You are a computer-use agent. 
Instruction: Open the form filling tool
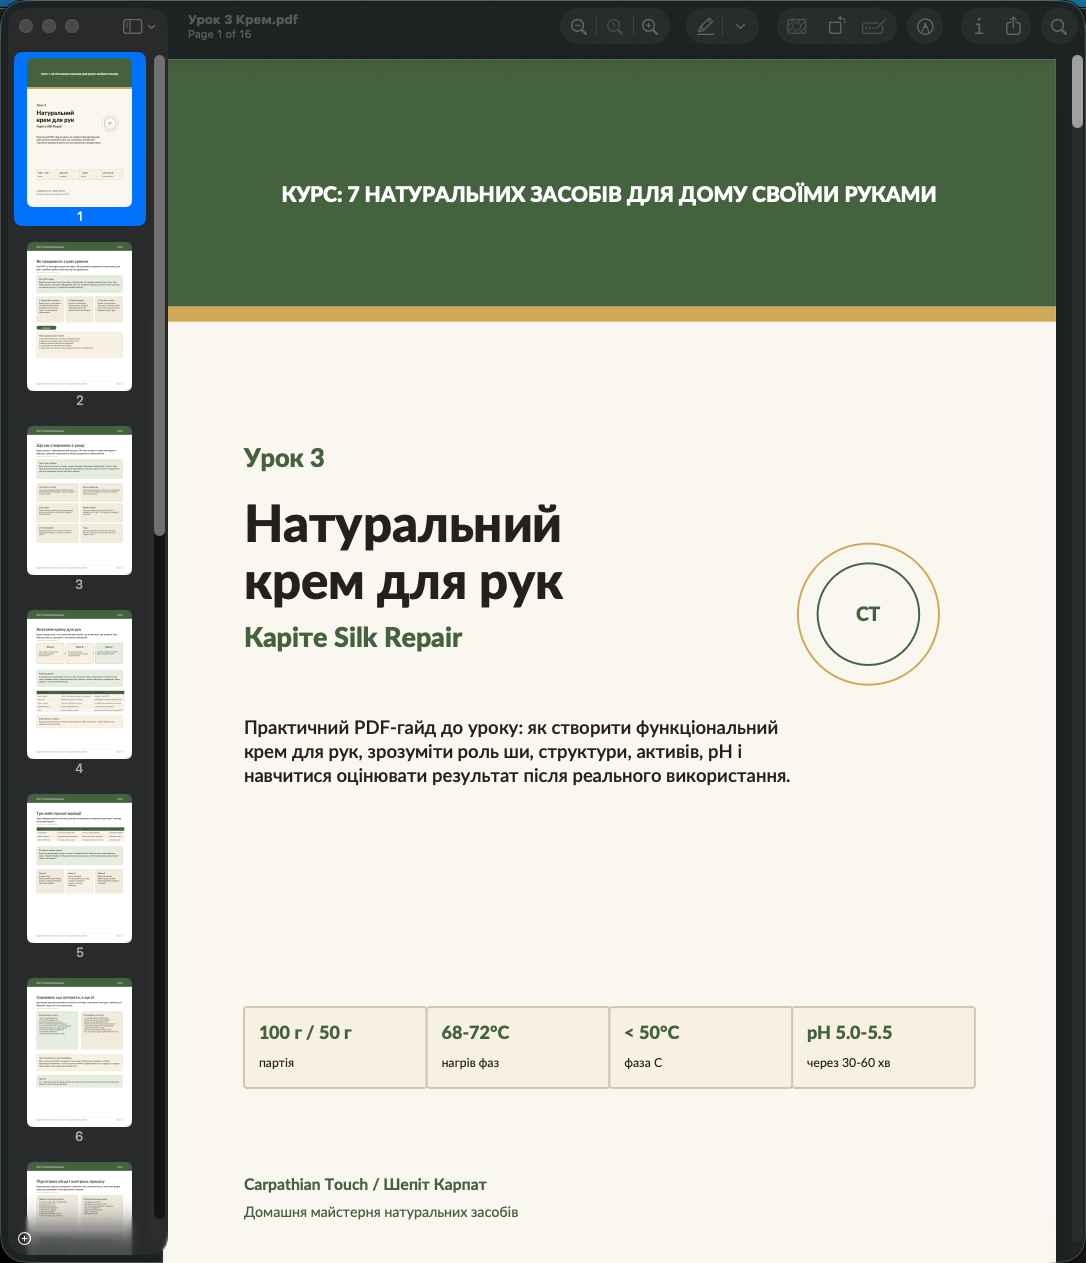[x=874, y=27]
